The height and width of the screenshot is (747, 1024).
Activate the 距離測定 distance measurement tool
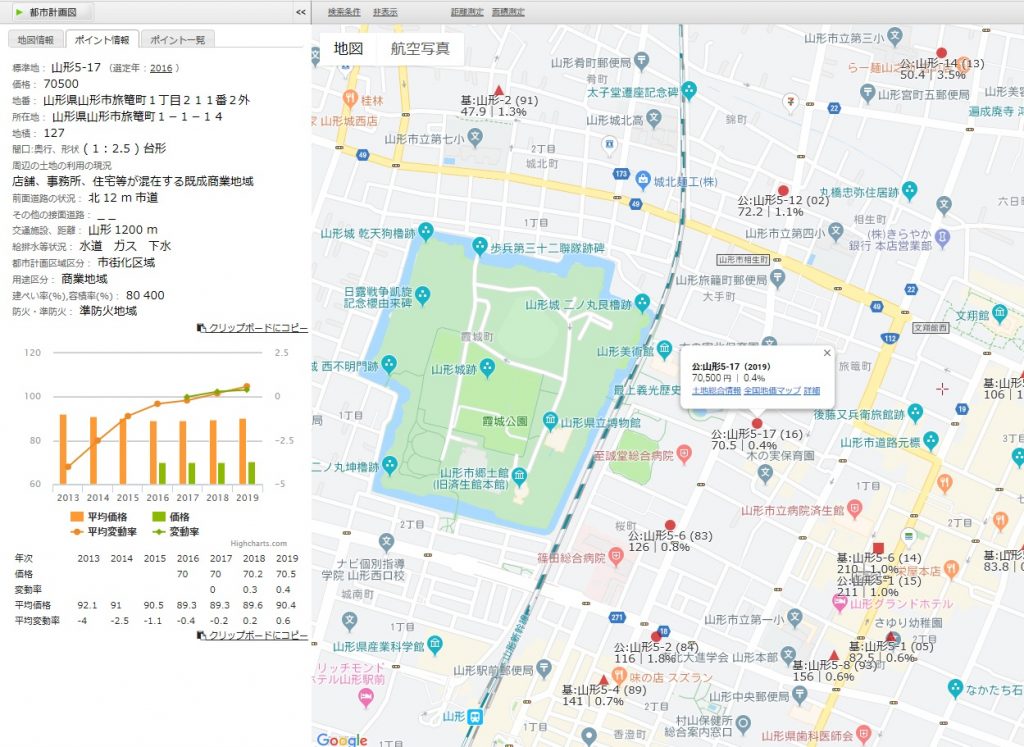click(467, 12)
